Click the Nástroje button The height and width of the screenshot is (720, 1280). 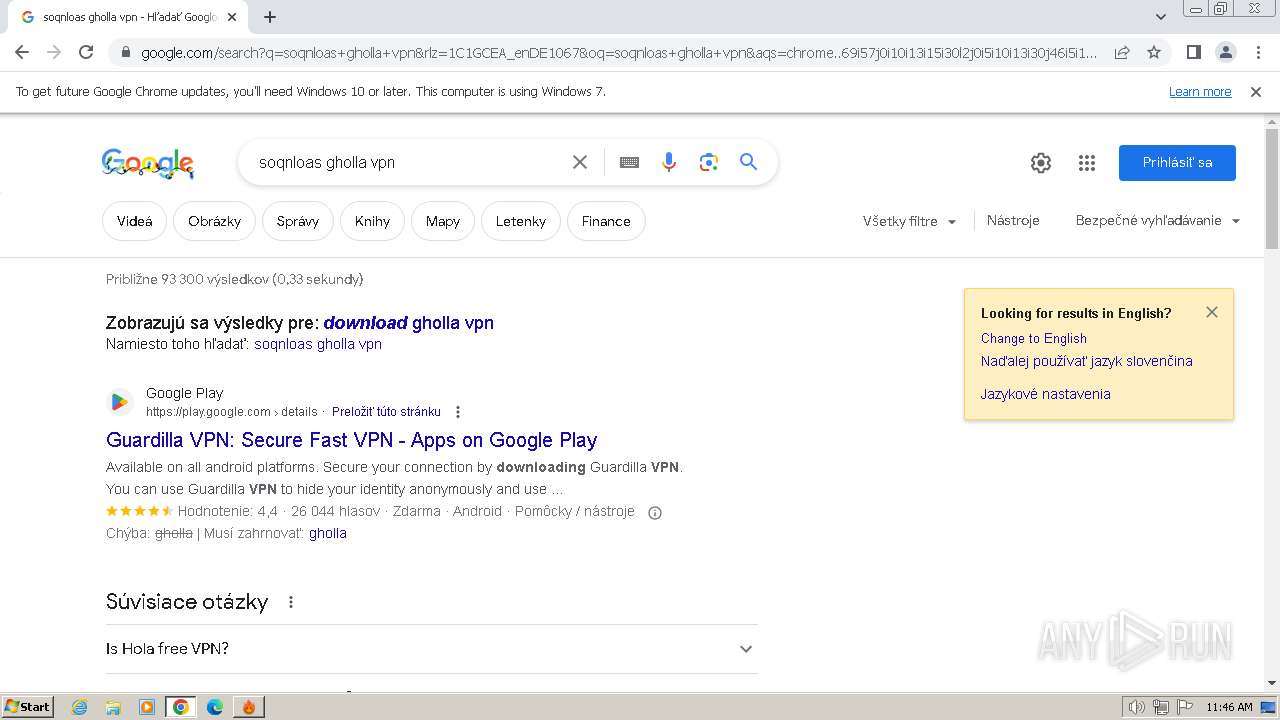(x=1013, y=220)
